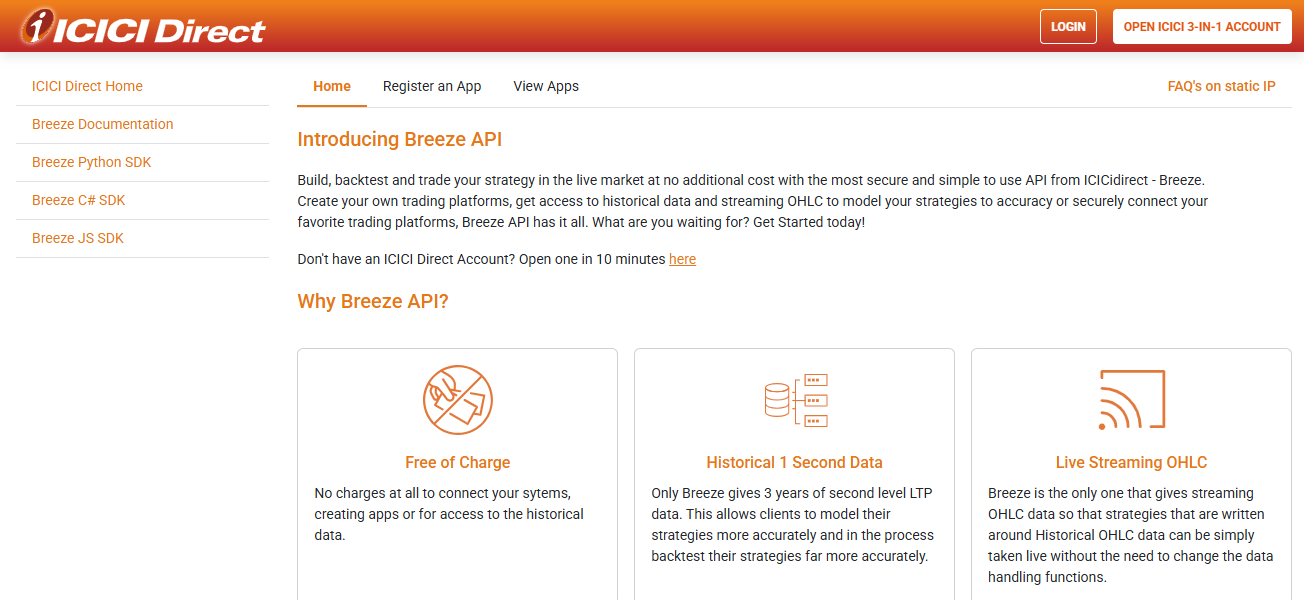Click the 'Live Streaming OHLC' title
The width and height of the screenshot is (1312, 600).
[1131, 462]
